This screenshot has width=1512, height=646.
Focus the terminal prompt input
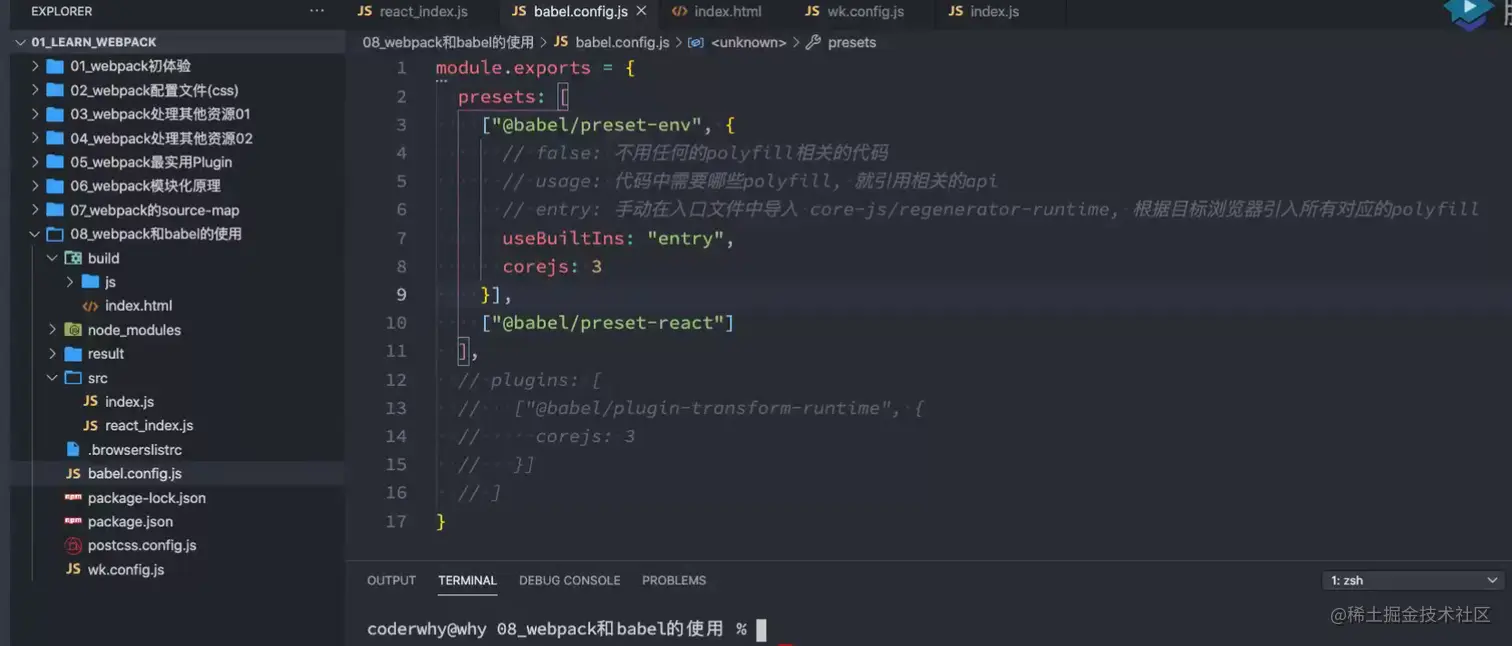761,629
